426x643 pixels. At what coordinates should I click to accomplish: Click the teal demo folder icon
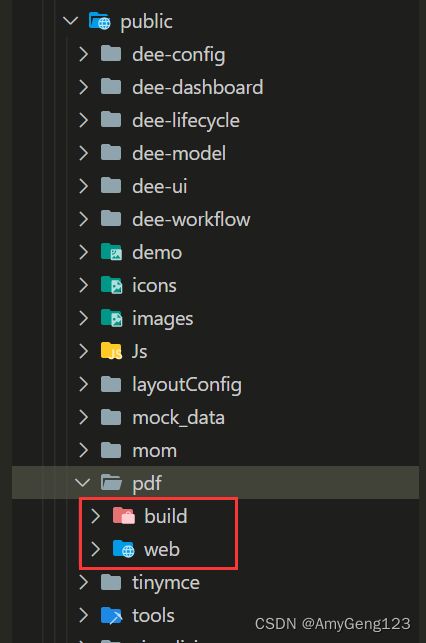click(x=112, y=252)
